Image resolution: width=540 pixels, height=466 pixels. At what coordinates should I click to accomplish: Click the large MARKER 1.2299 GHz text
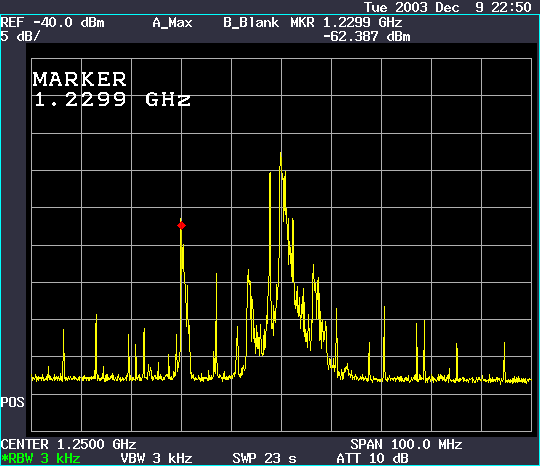pyautogui.click(x=112, y=89)
